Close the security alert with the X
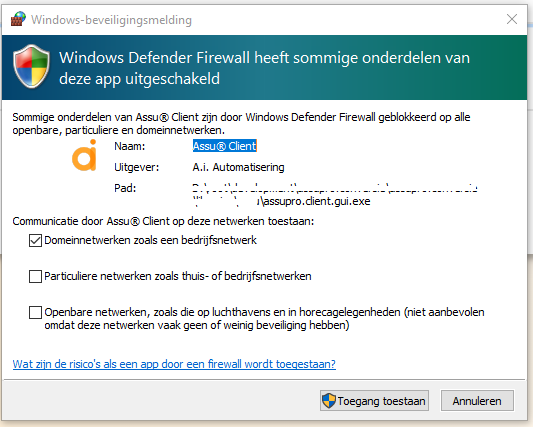Viewport: 533px width, 427px height. (x=512, y=19)
